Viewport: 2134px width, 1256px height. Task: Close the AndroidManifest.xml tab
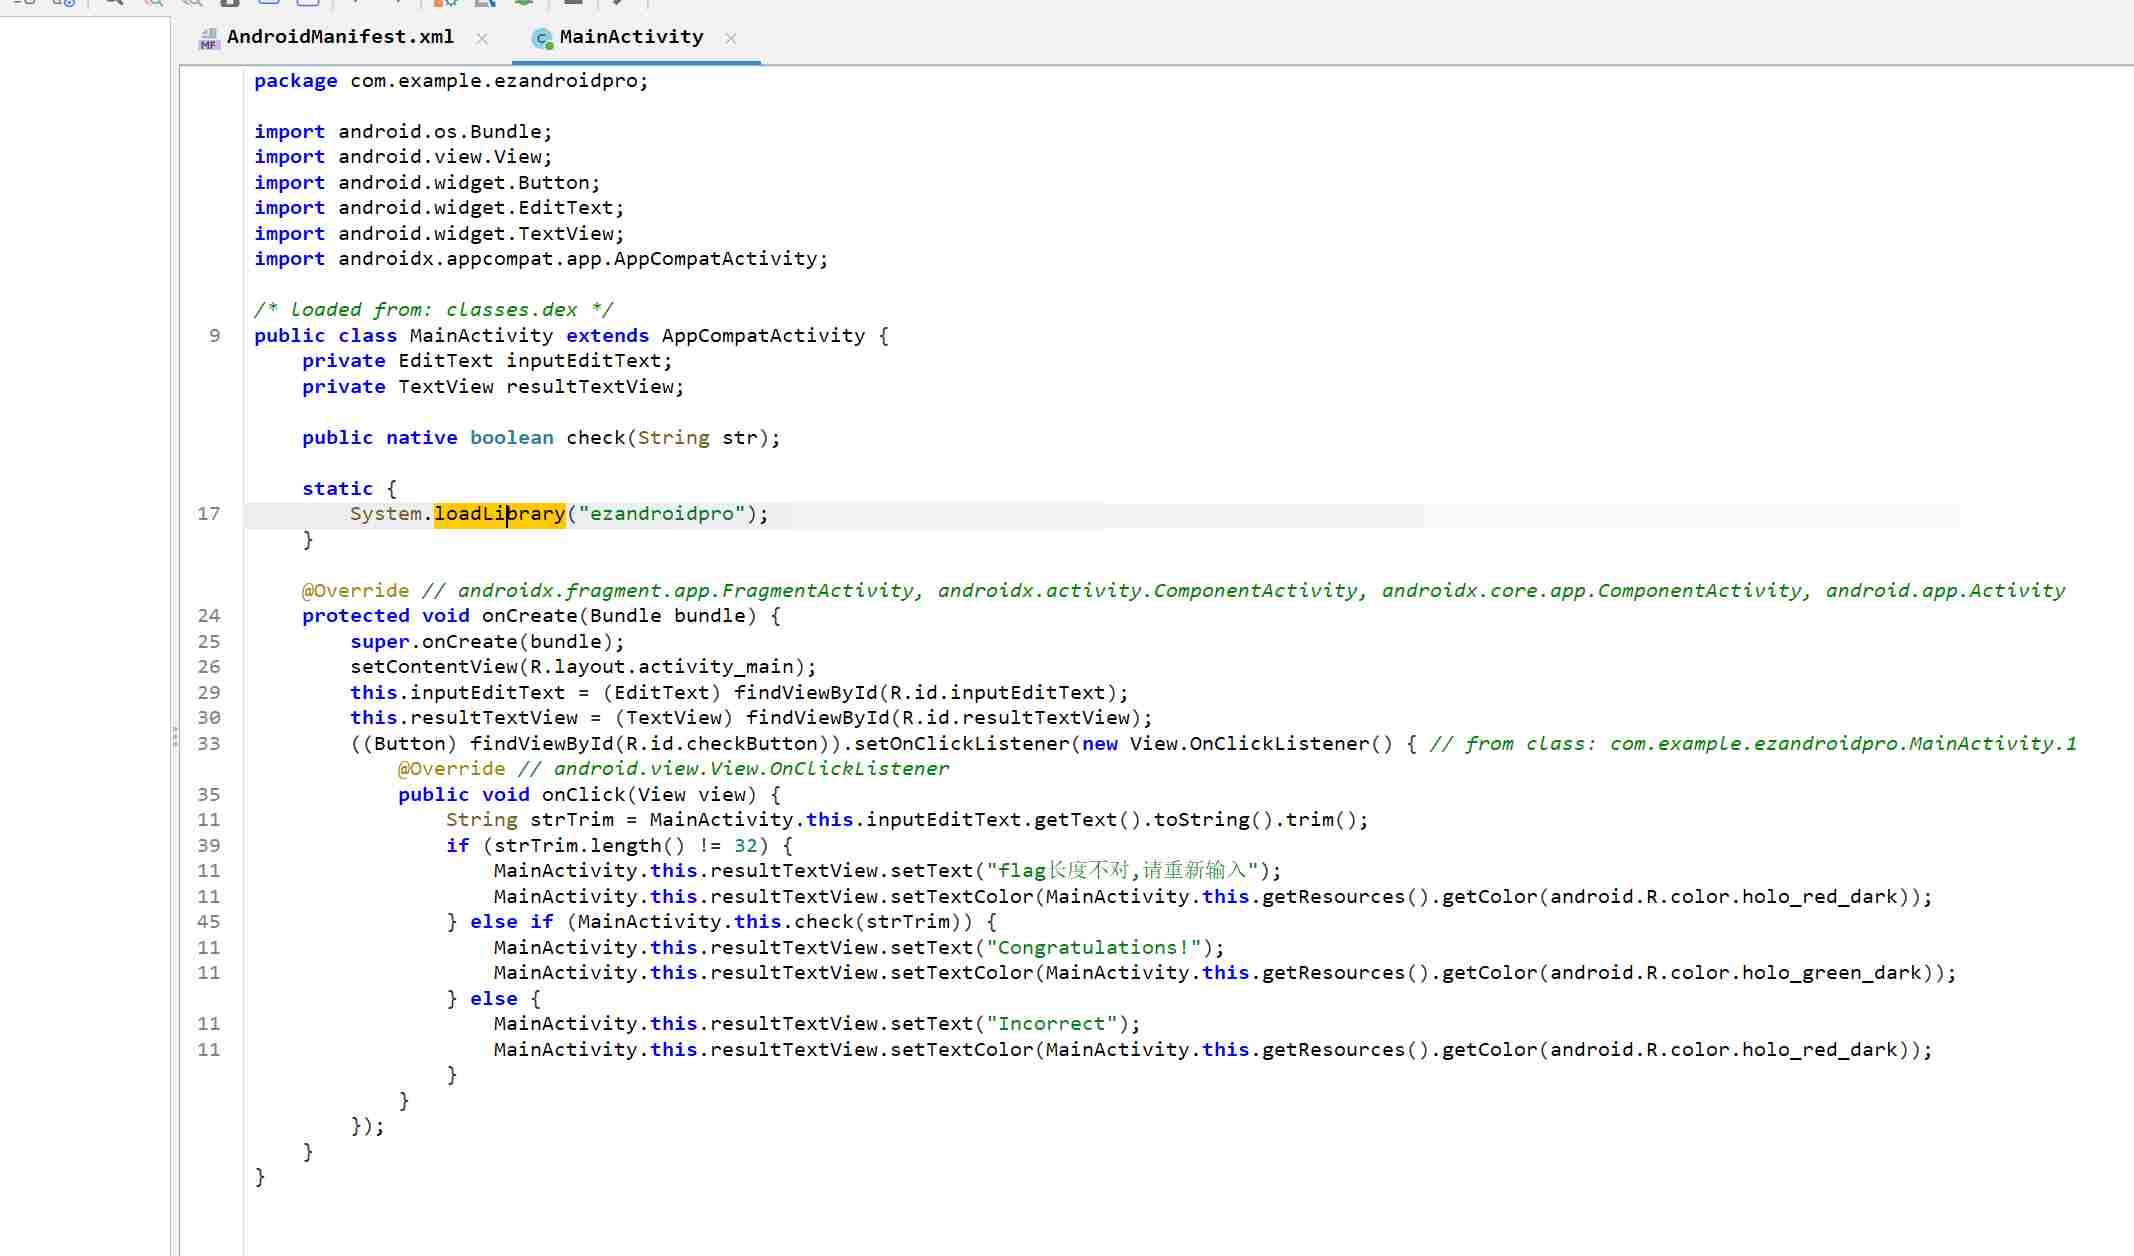482,38
